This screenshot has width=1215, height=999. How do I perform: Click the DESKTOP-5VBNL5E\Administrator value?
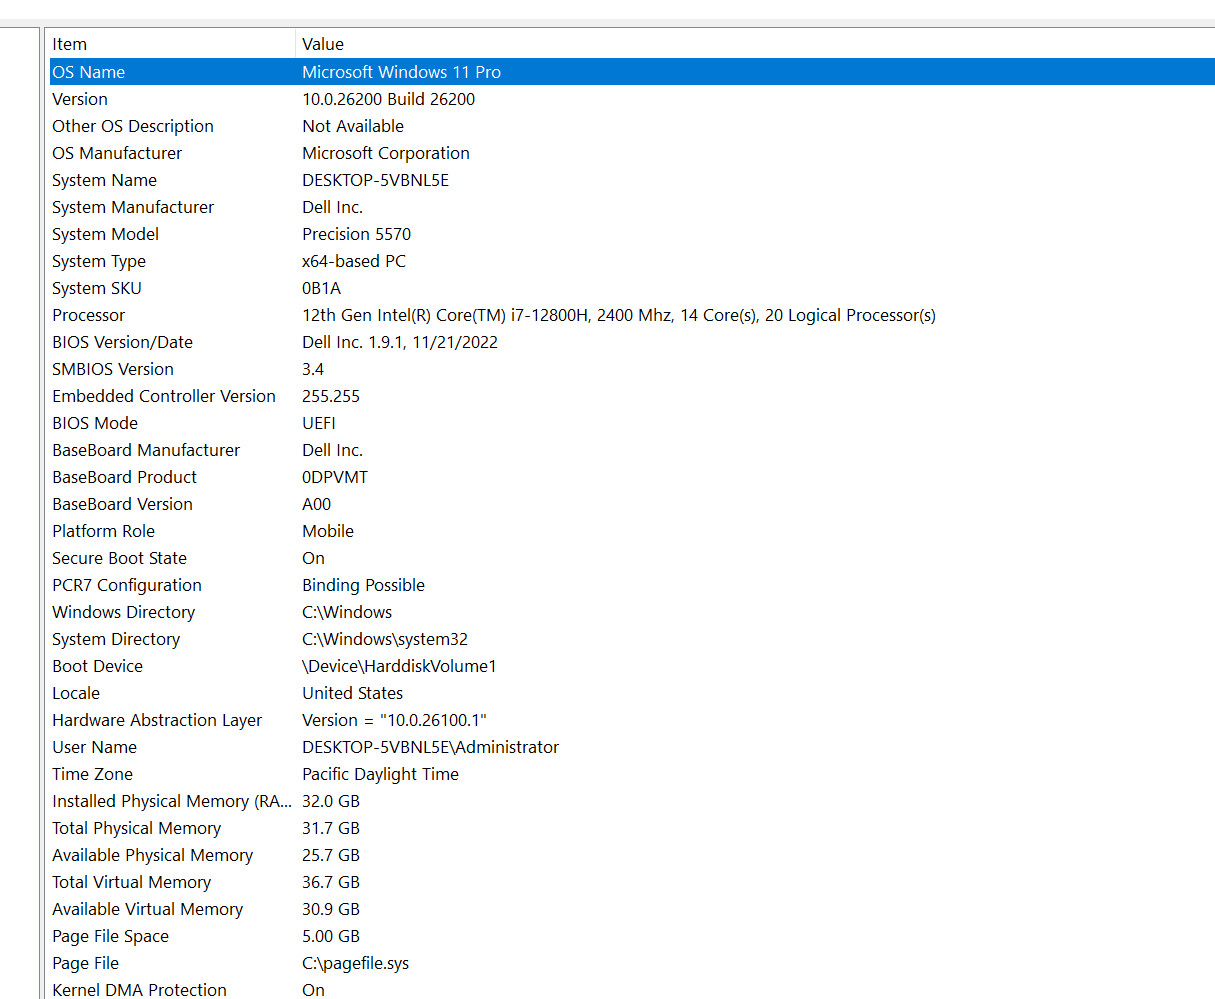tap(431, 747)
